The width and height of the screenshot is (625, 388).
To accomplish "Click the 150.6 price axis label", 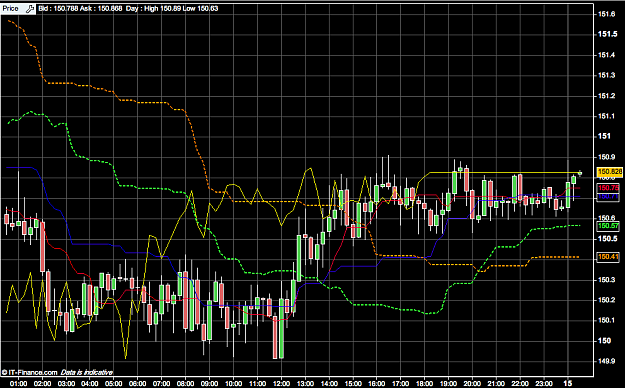I will 606,218.
